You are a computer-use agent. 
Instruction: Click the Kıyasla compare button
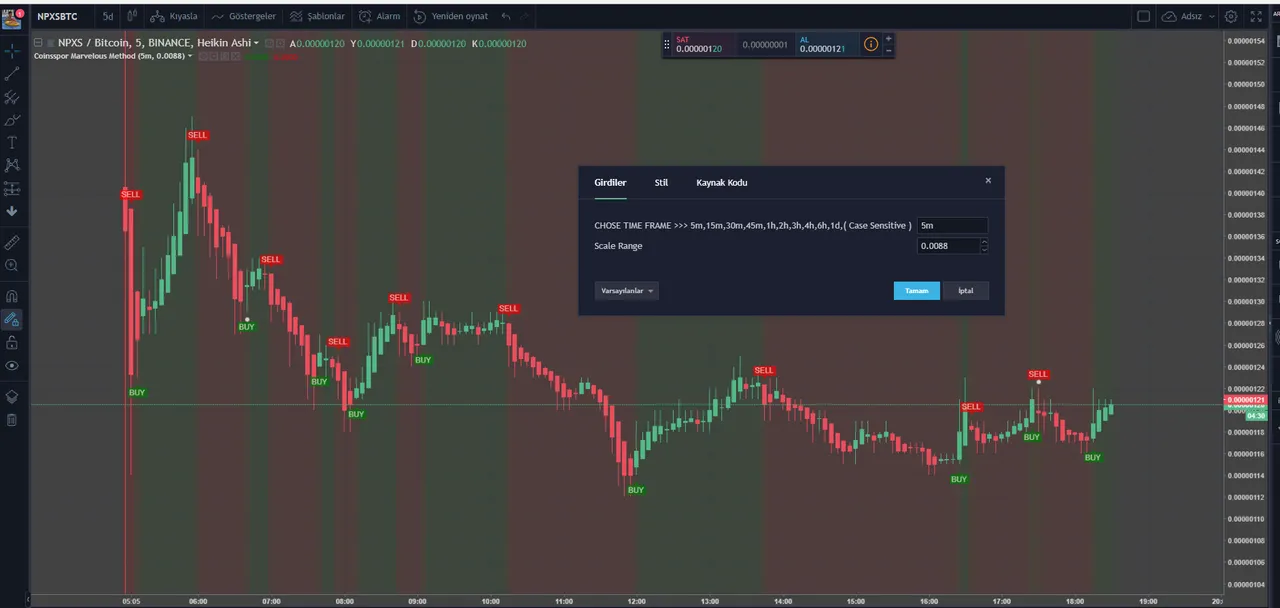(175, 17)
